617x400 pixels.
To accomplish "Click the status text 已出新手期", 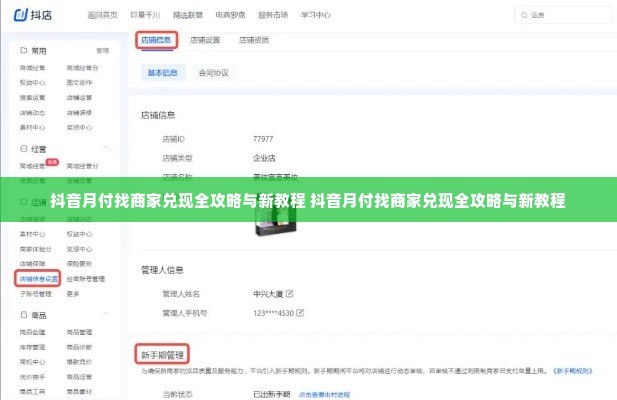I will pyautogui.click(x=272, y=394).
